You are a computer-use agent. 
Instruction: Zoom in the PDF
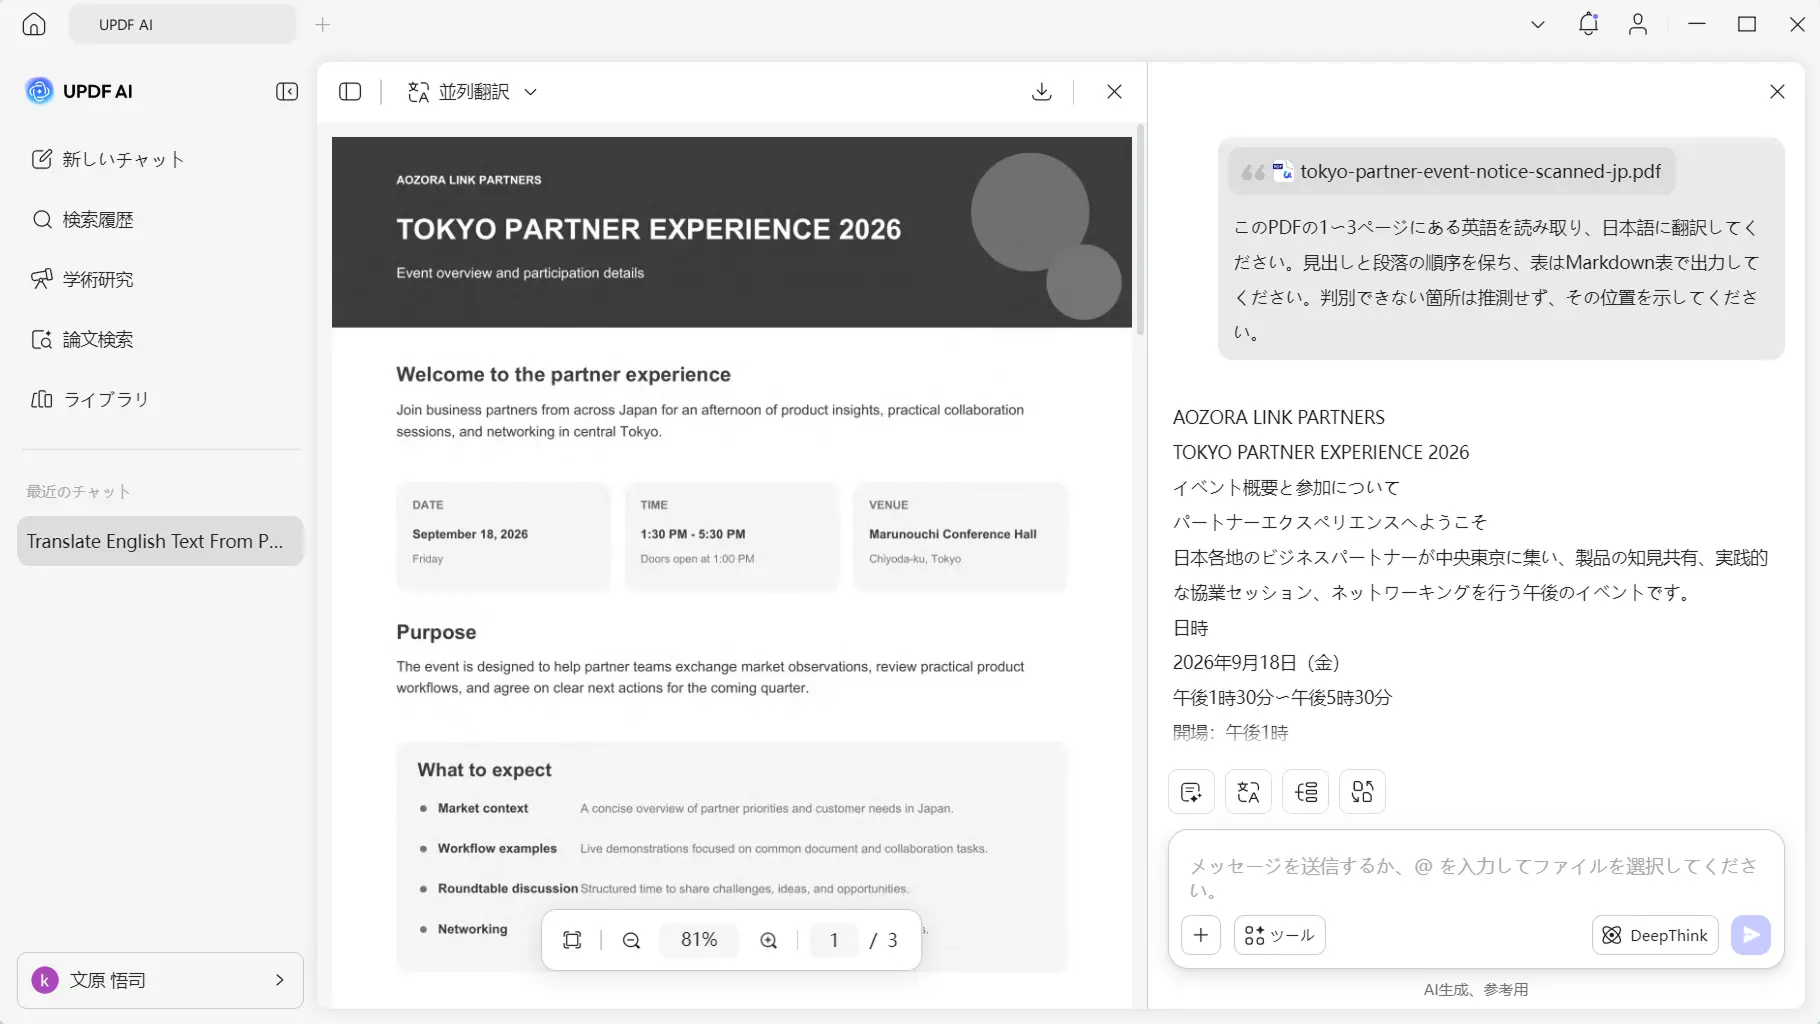[768, 940]
